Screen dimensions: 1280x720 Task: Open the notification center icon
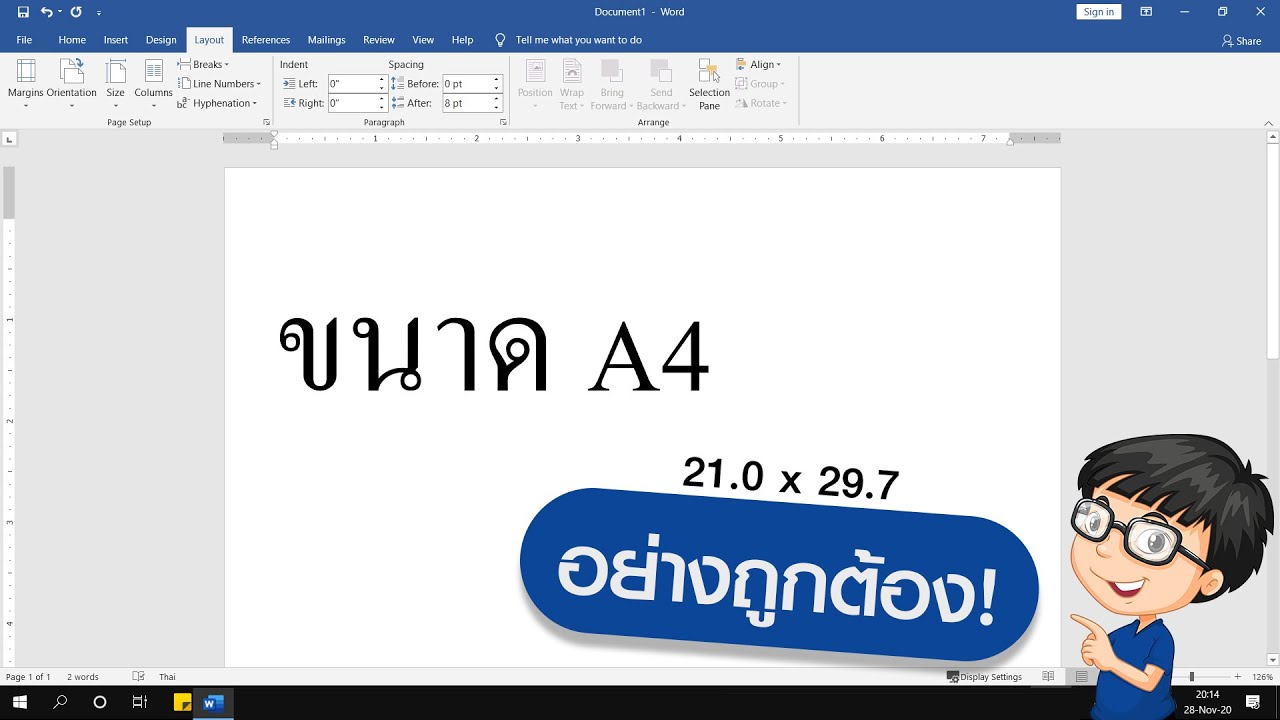(1253, 703)
